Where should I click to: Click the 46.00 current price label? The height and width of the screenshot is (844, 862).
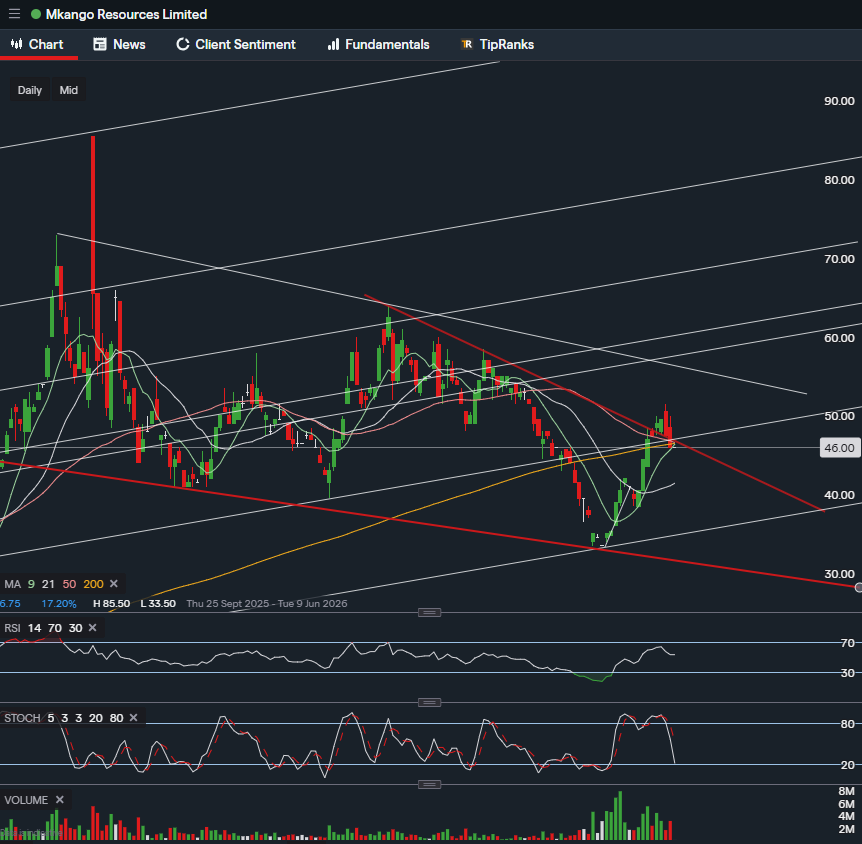click(x=839, y=448)
